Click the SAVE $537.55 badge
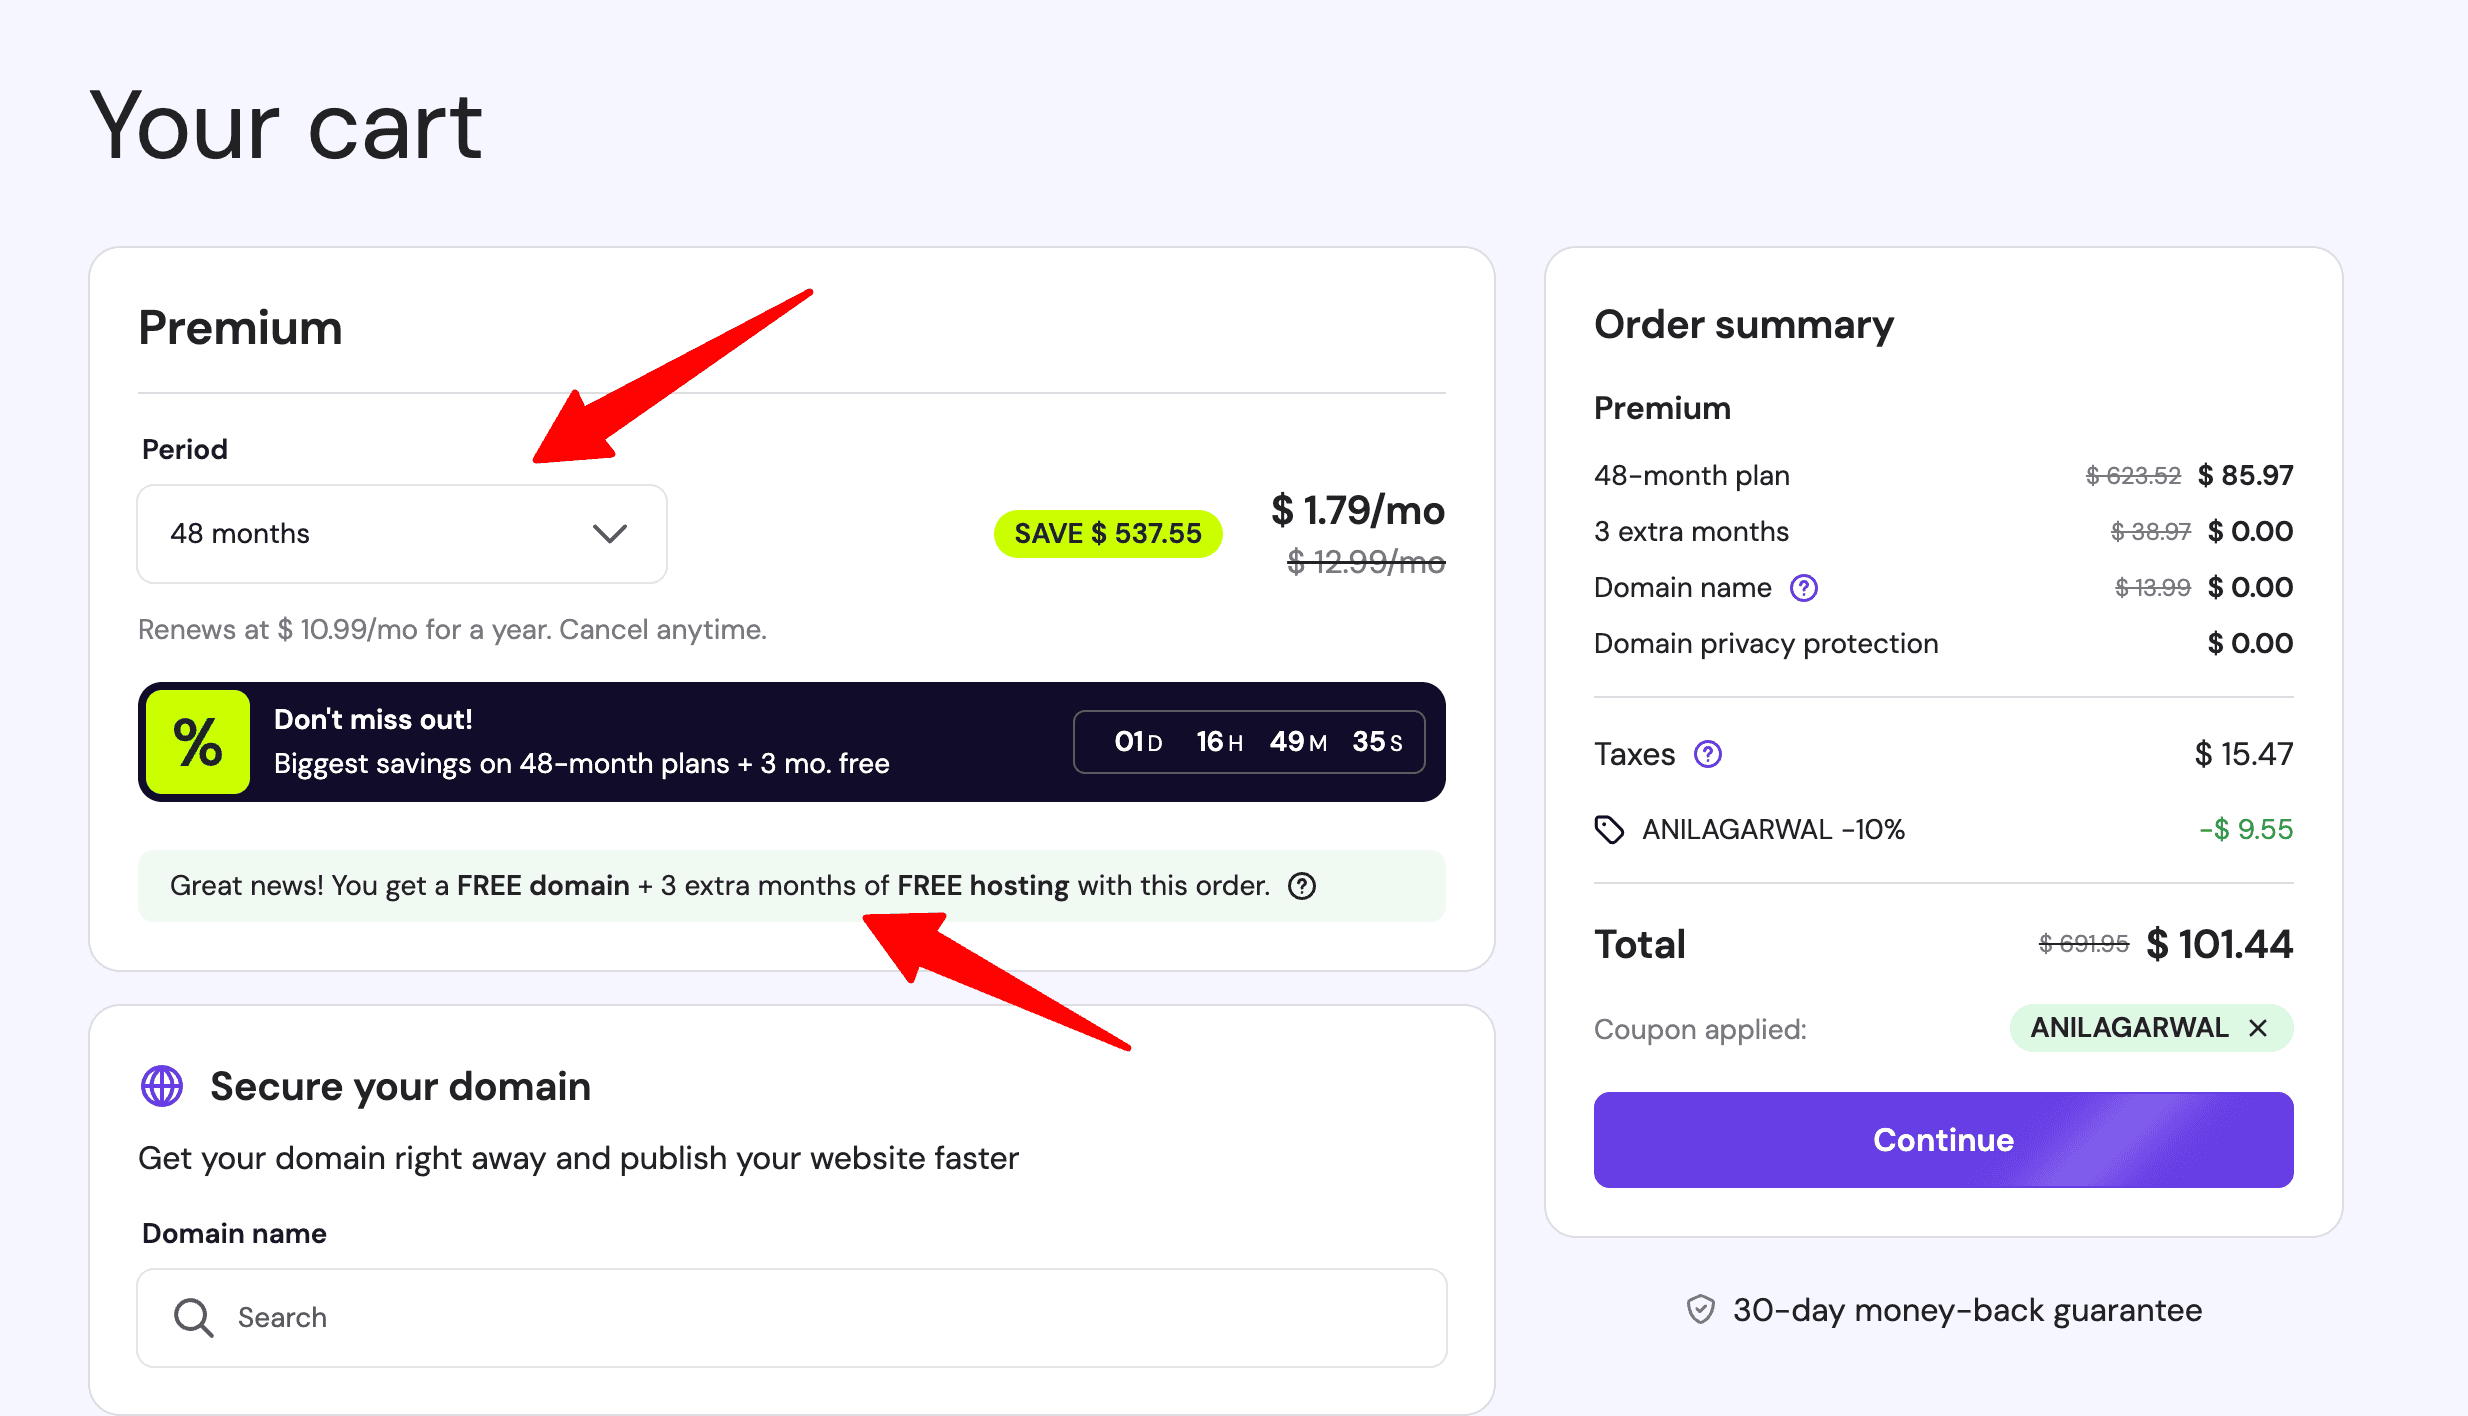The width and height of the screenshot is (2468, 1416). (x=1108, y=533)
